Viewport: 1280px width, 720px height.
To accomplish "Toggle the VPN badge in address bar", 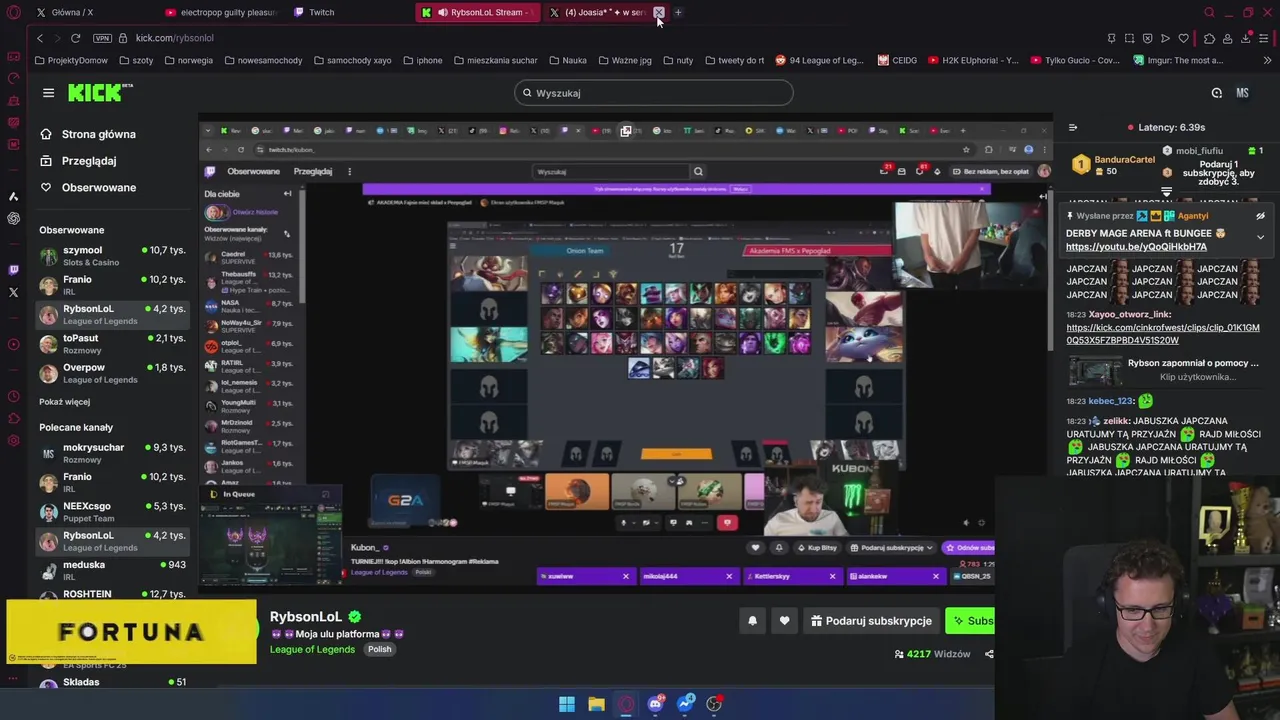I will click(102, 38).
